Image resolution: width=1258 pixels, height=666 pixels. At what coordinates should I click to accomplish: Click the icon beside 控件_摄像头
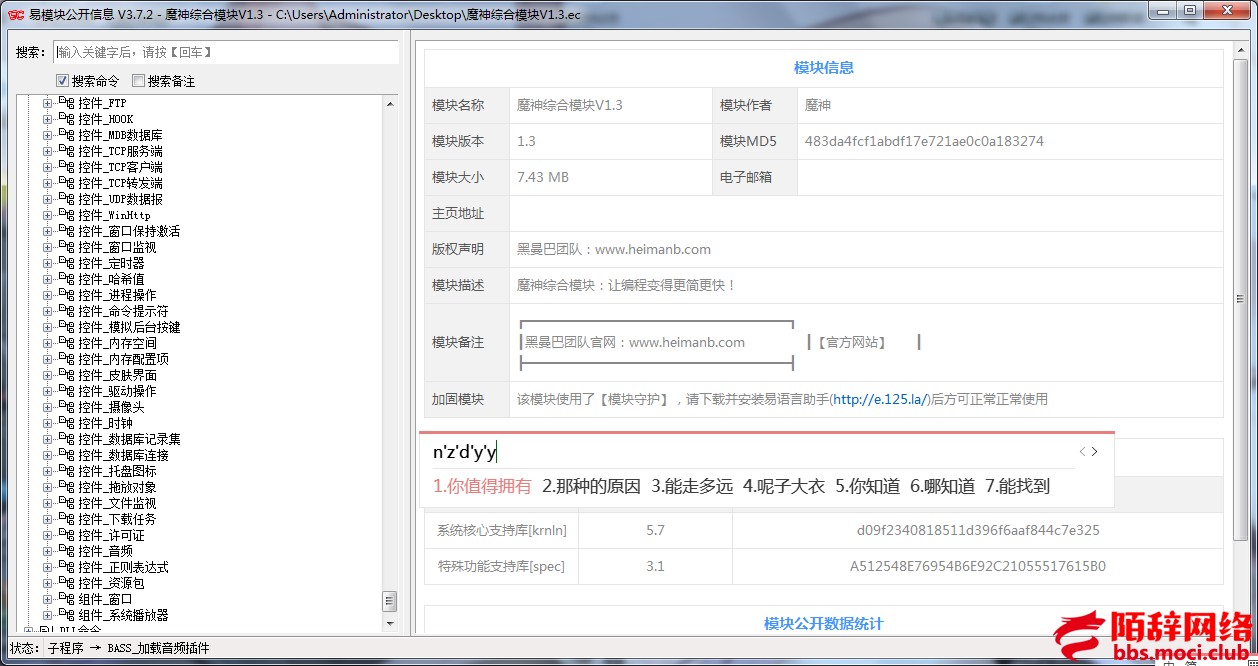coord(67,407)
